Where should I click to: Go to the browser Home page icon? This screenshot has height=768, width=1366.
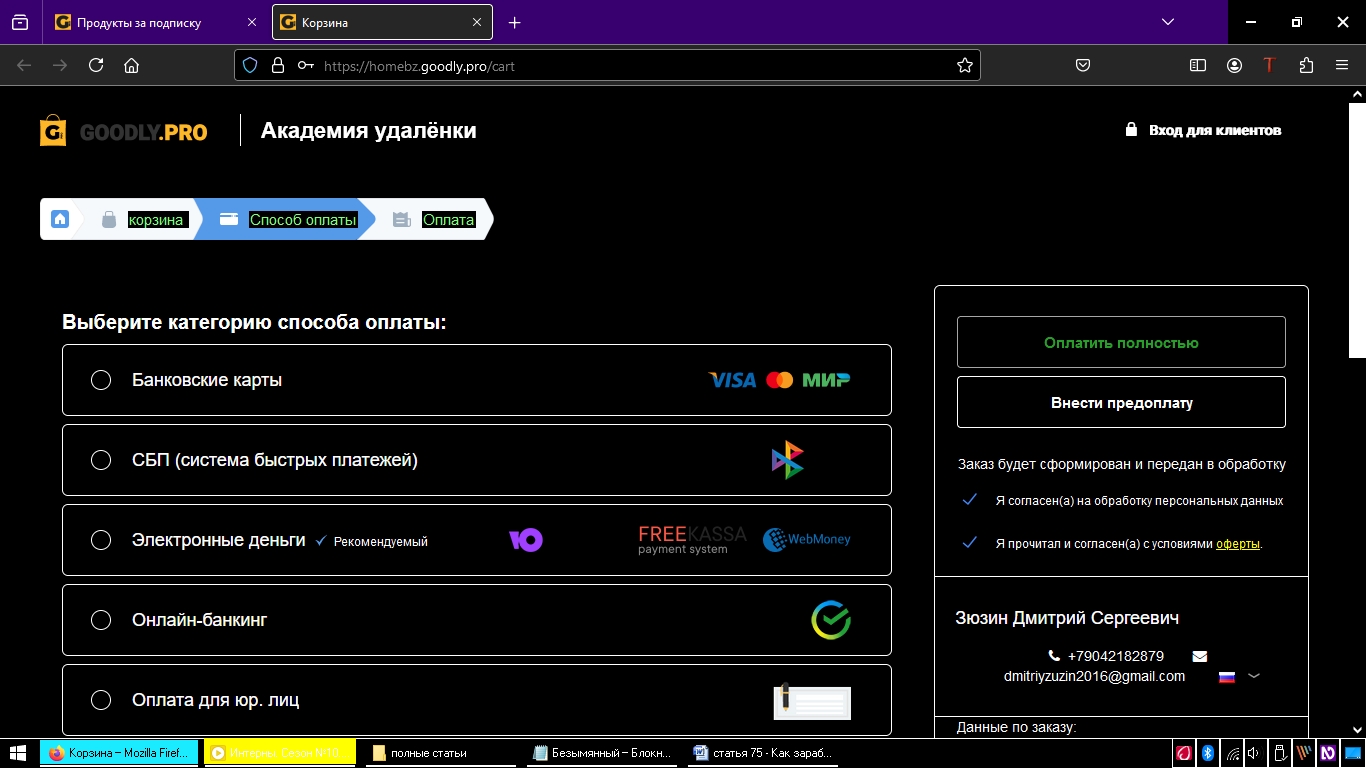pos(131,65)
